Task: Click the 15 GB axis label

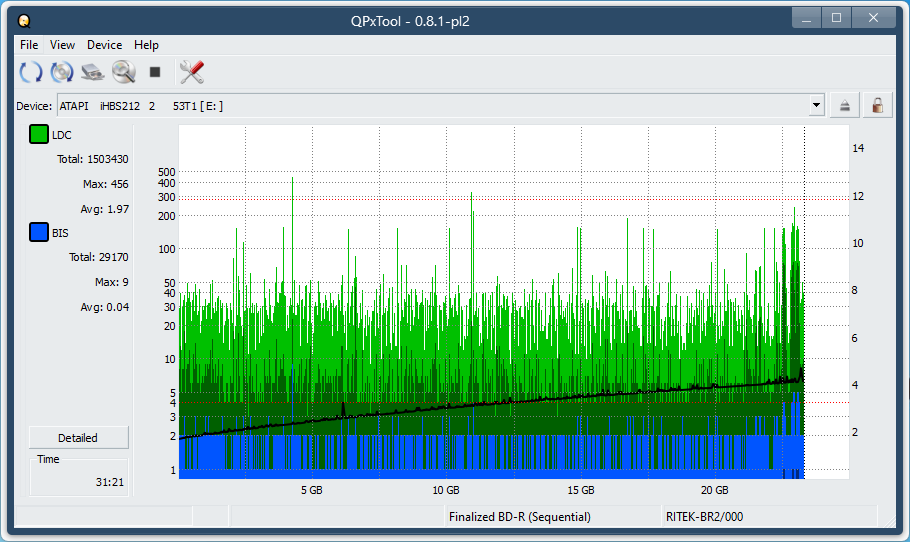Action: point(580,490)
